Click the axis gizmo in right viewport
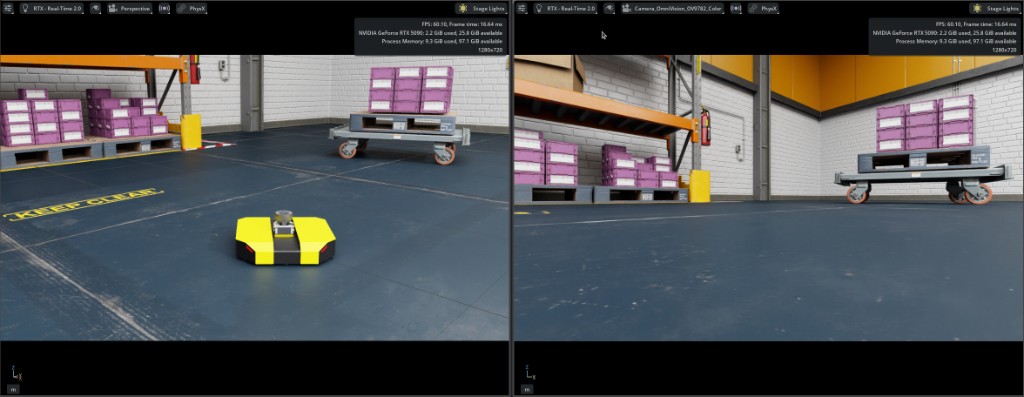The image size is (1024, 397). click(530, 372)
